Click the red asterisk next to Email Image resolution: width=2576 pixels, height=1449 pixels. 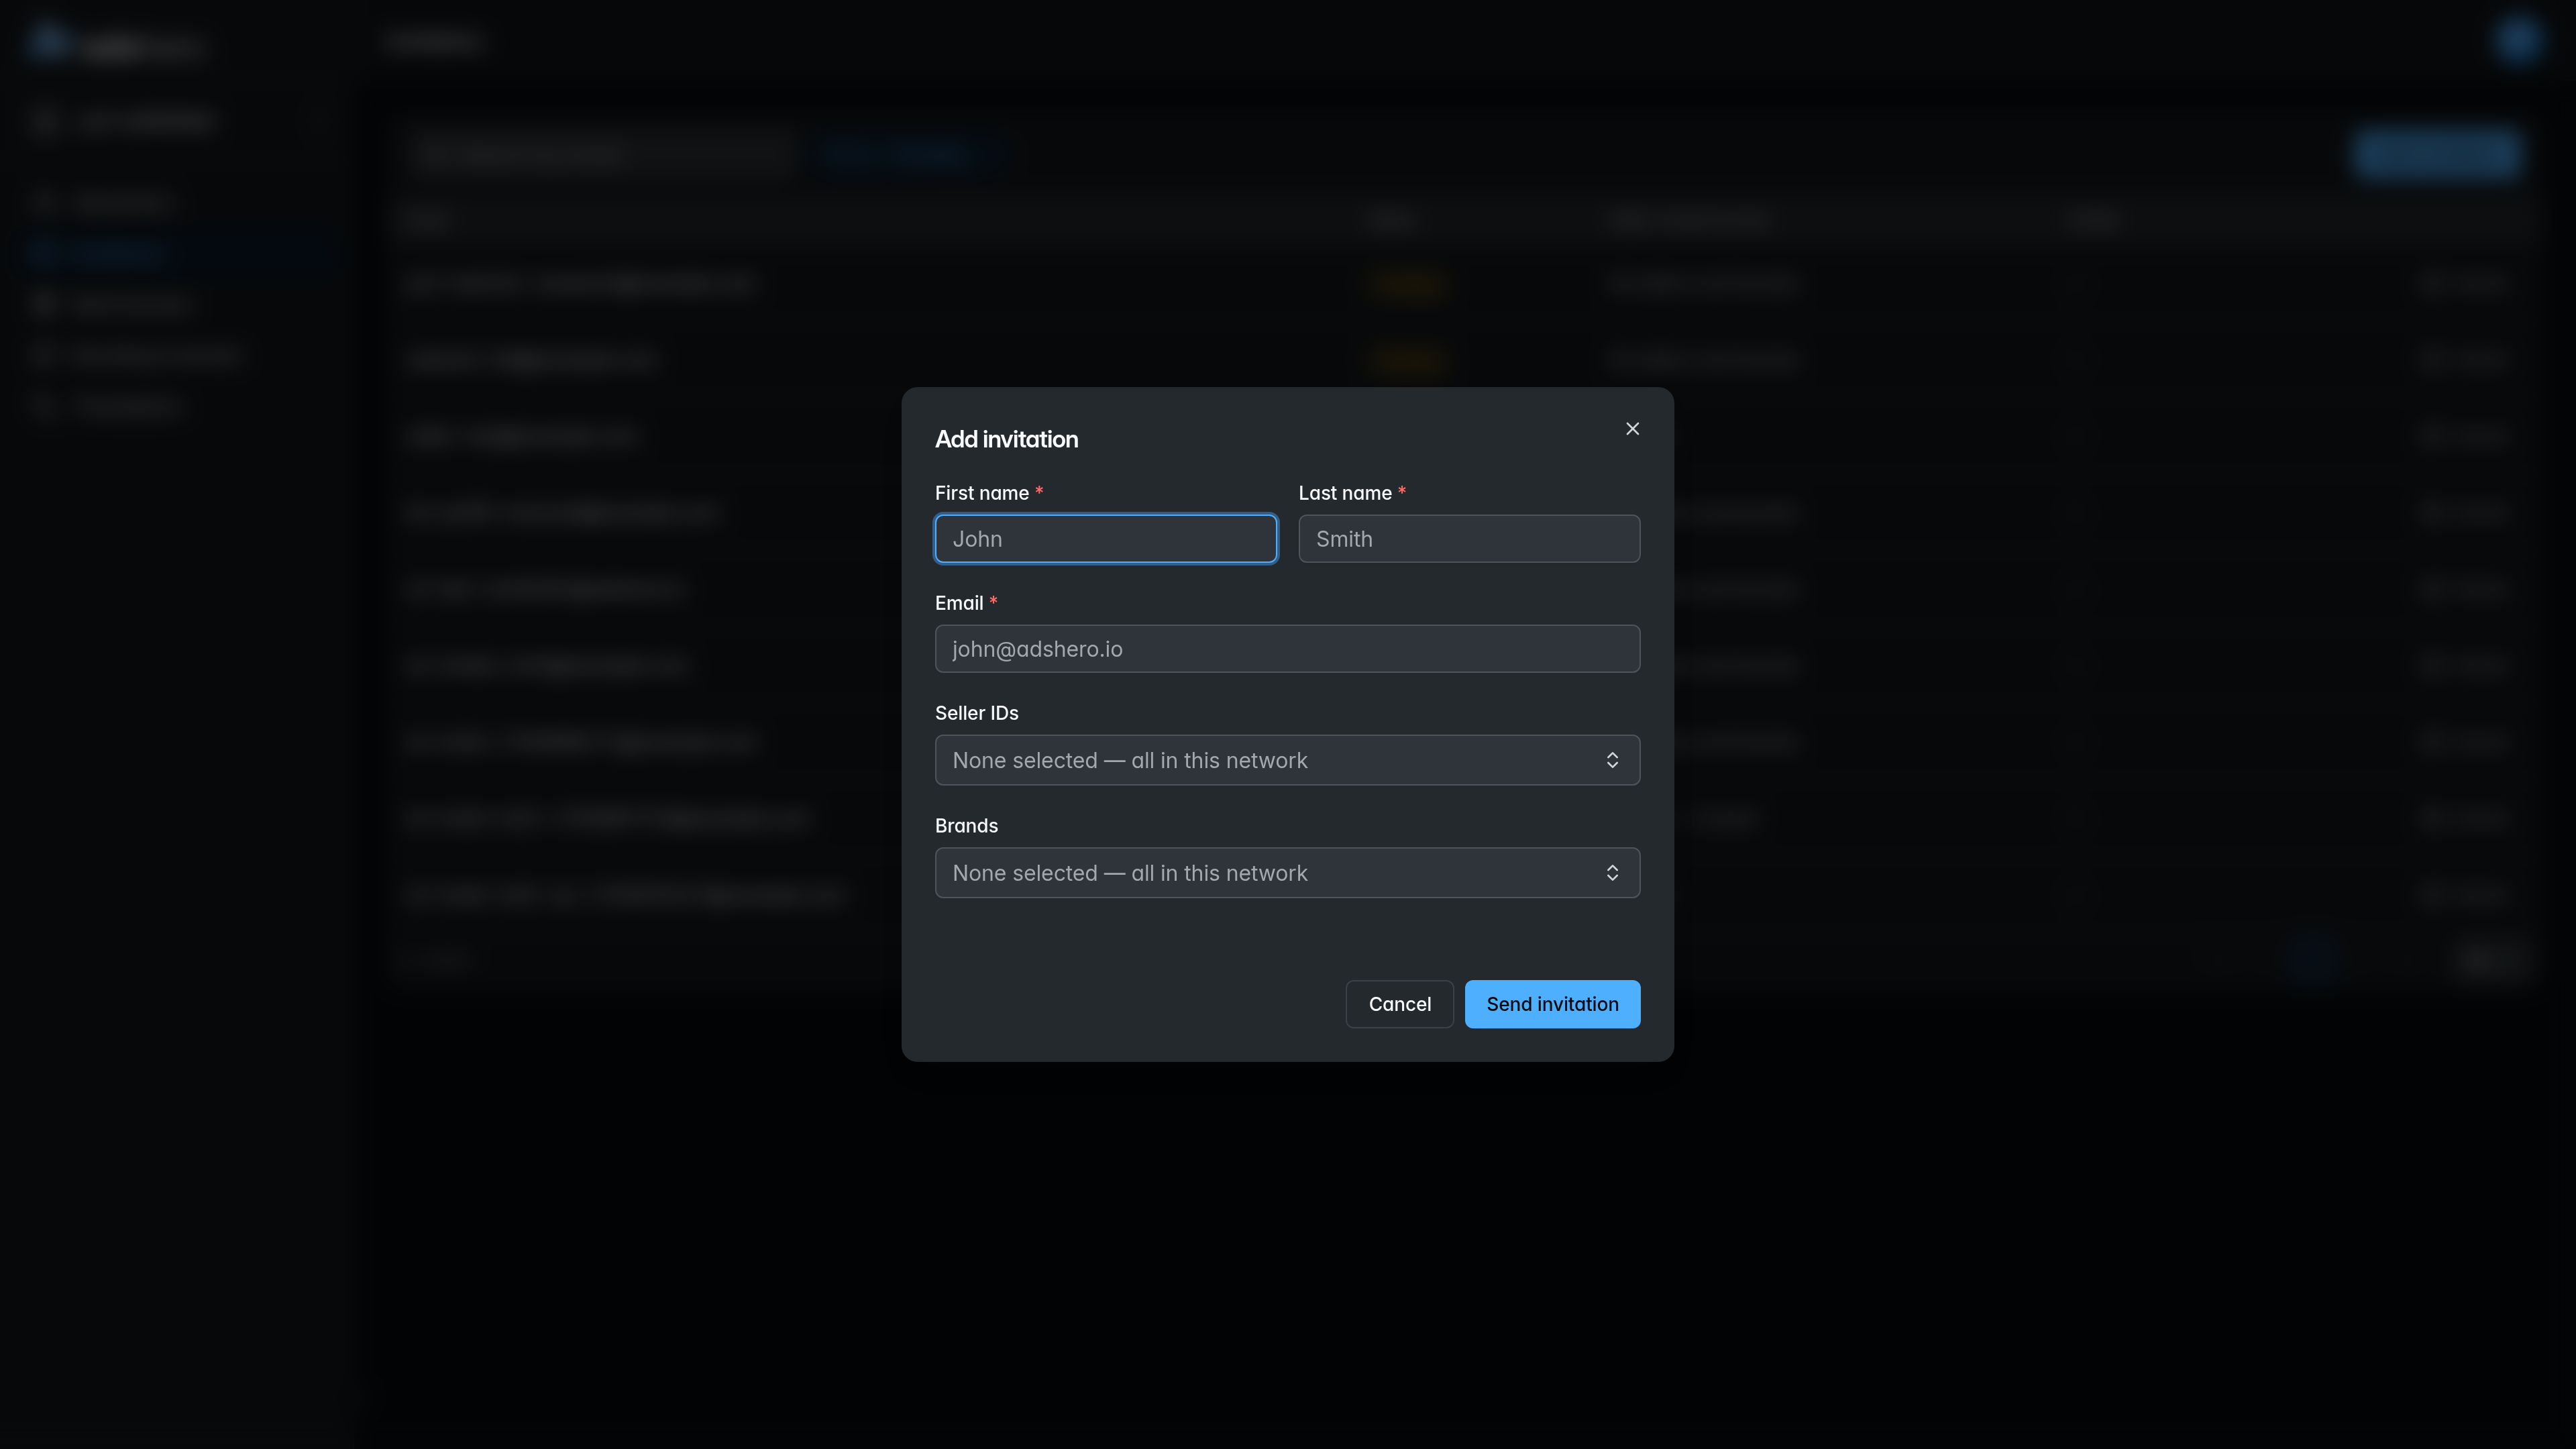(x=993, y=601)
